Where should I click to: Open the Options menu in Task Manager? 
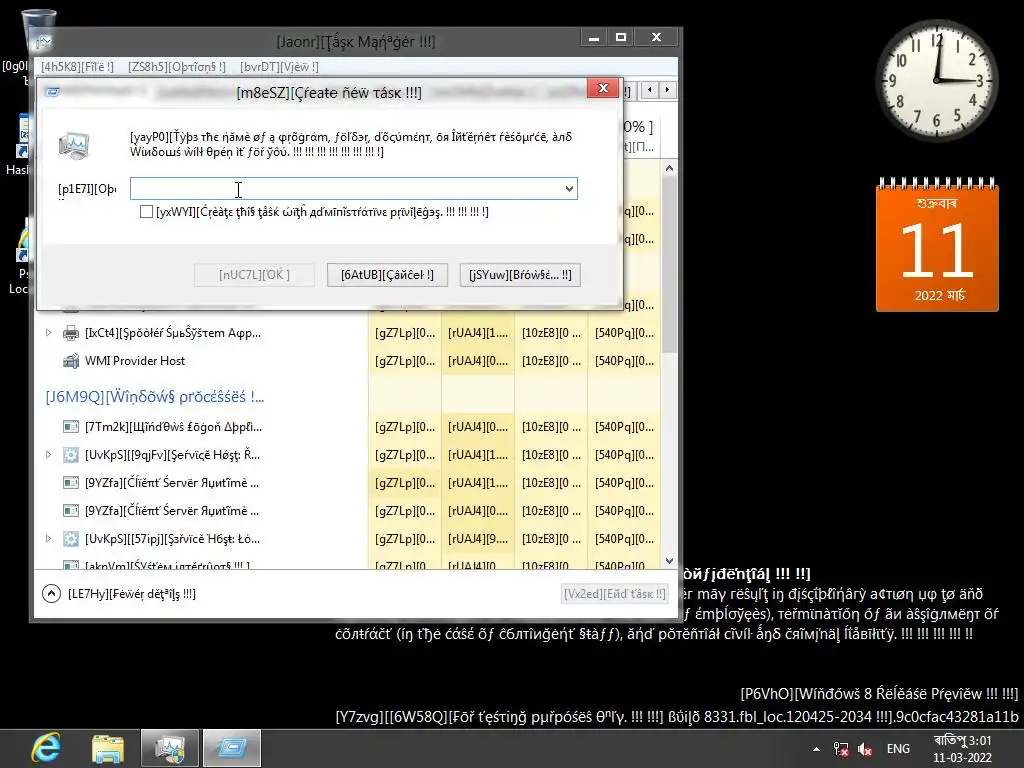pyautogui.click(x=177, y=67)
